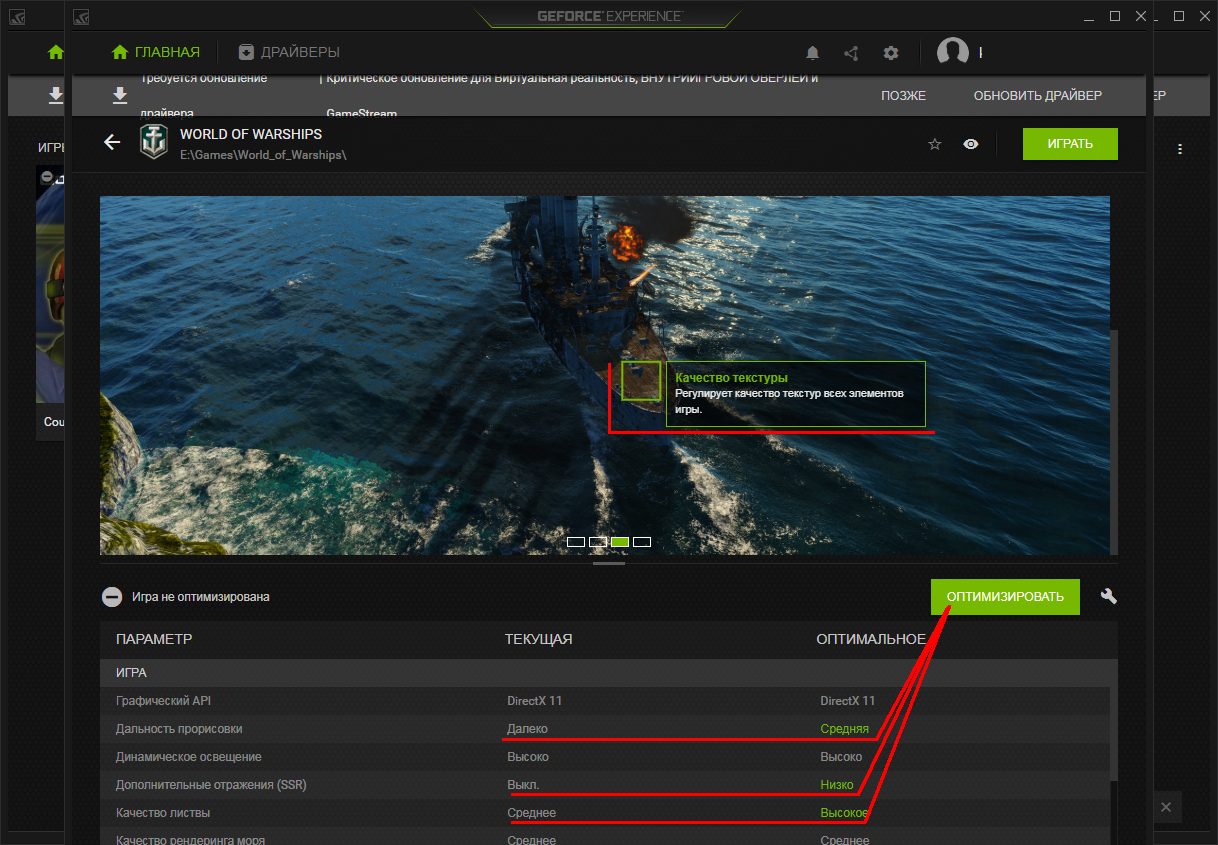This screenshot has width=1218, height=845.
Task: Click the ОБНОВИТЬ ДРАЙВЕР button
Action: click(x=1037, y=96)
